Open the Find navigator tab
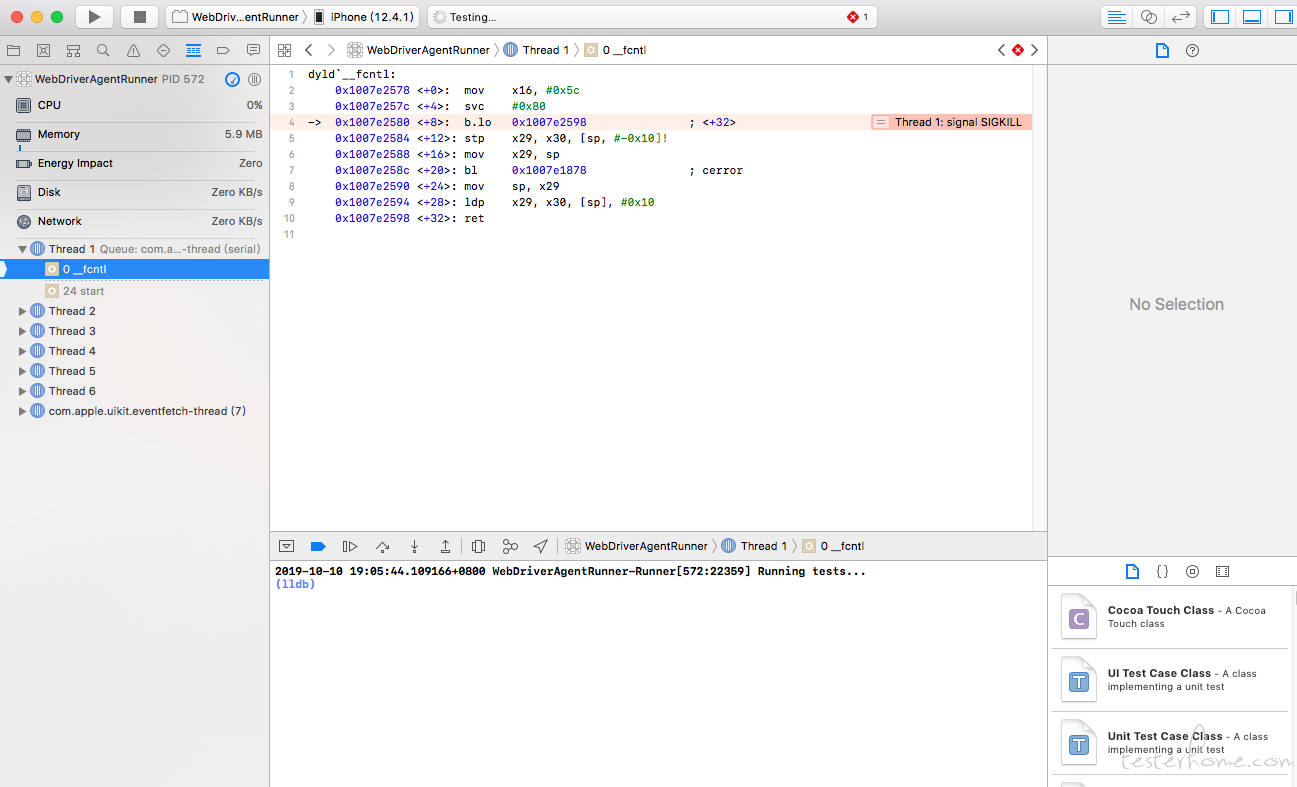 [x=103, y=50]
